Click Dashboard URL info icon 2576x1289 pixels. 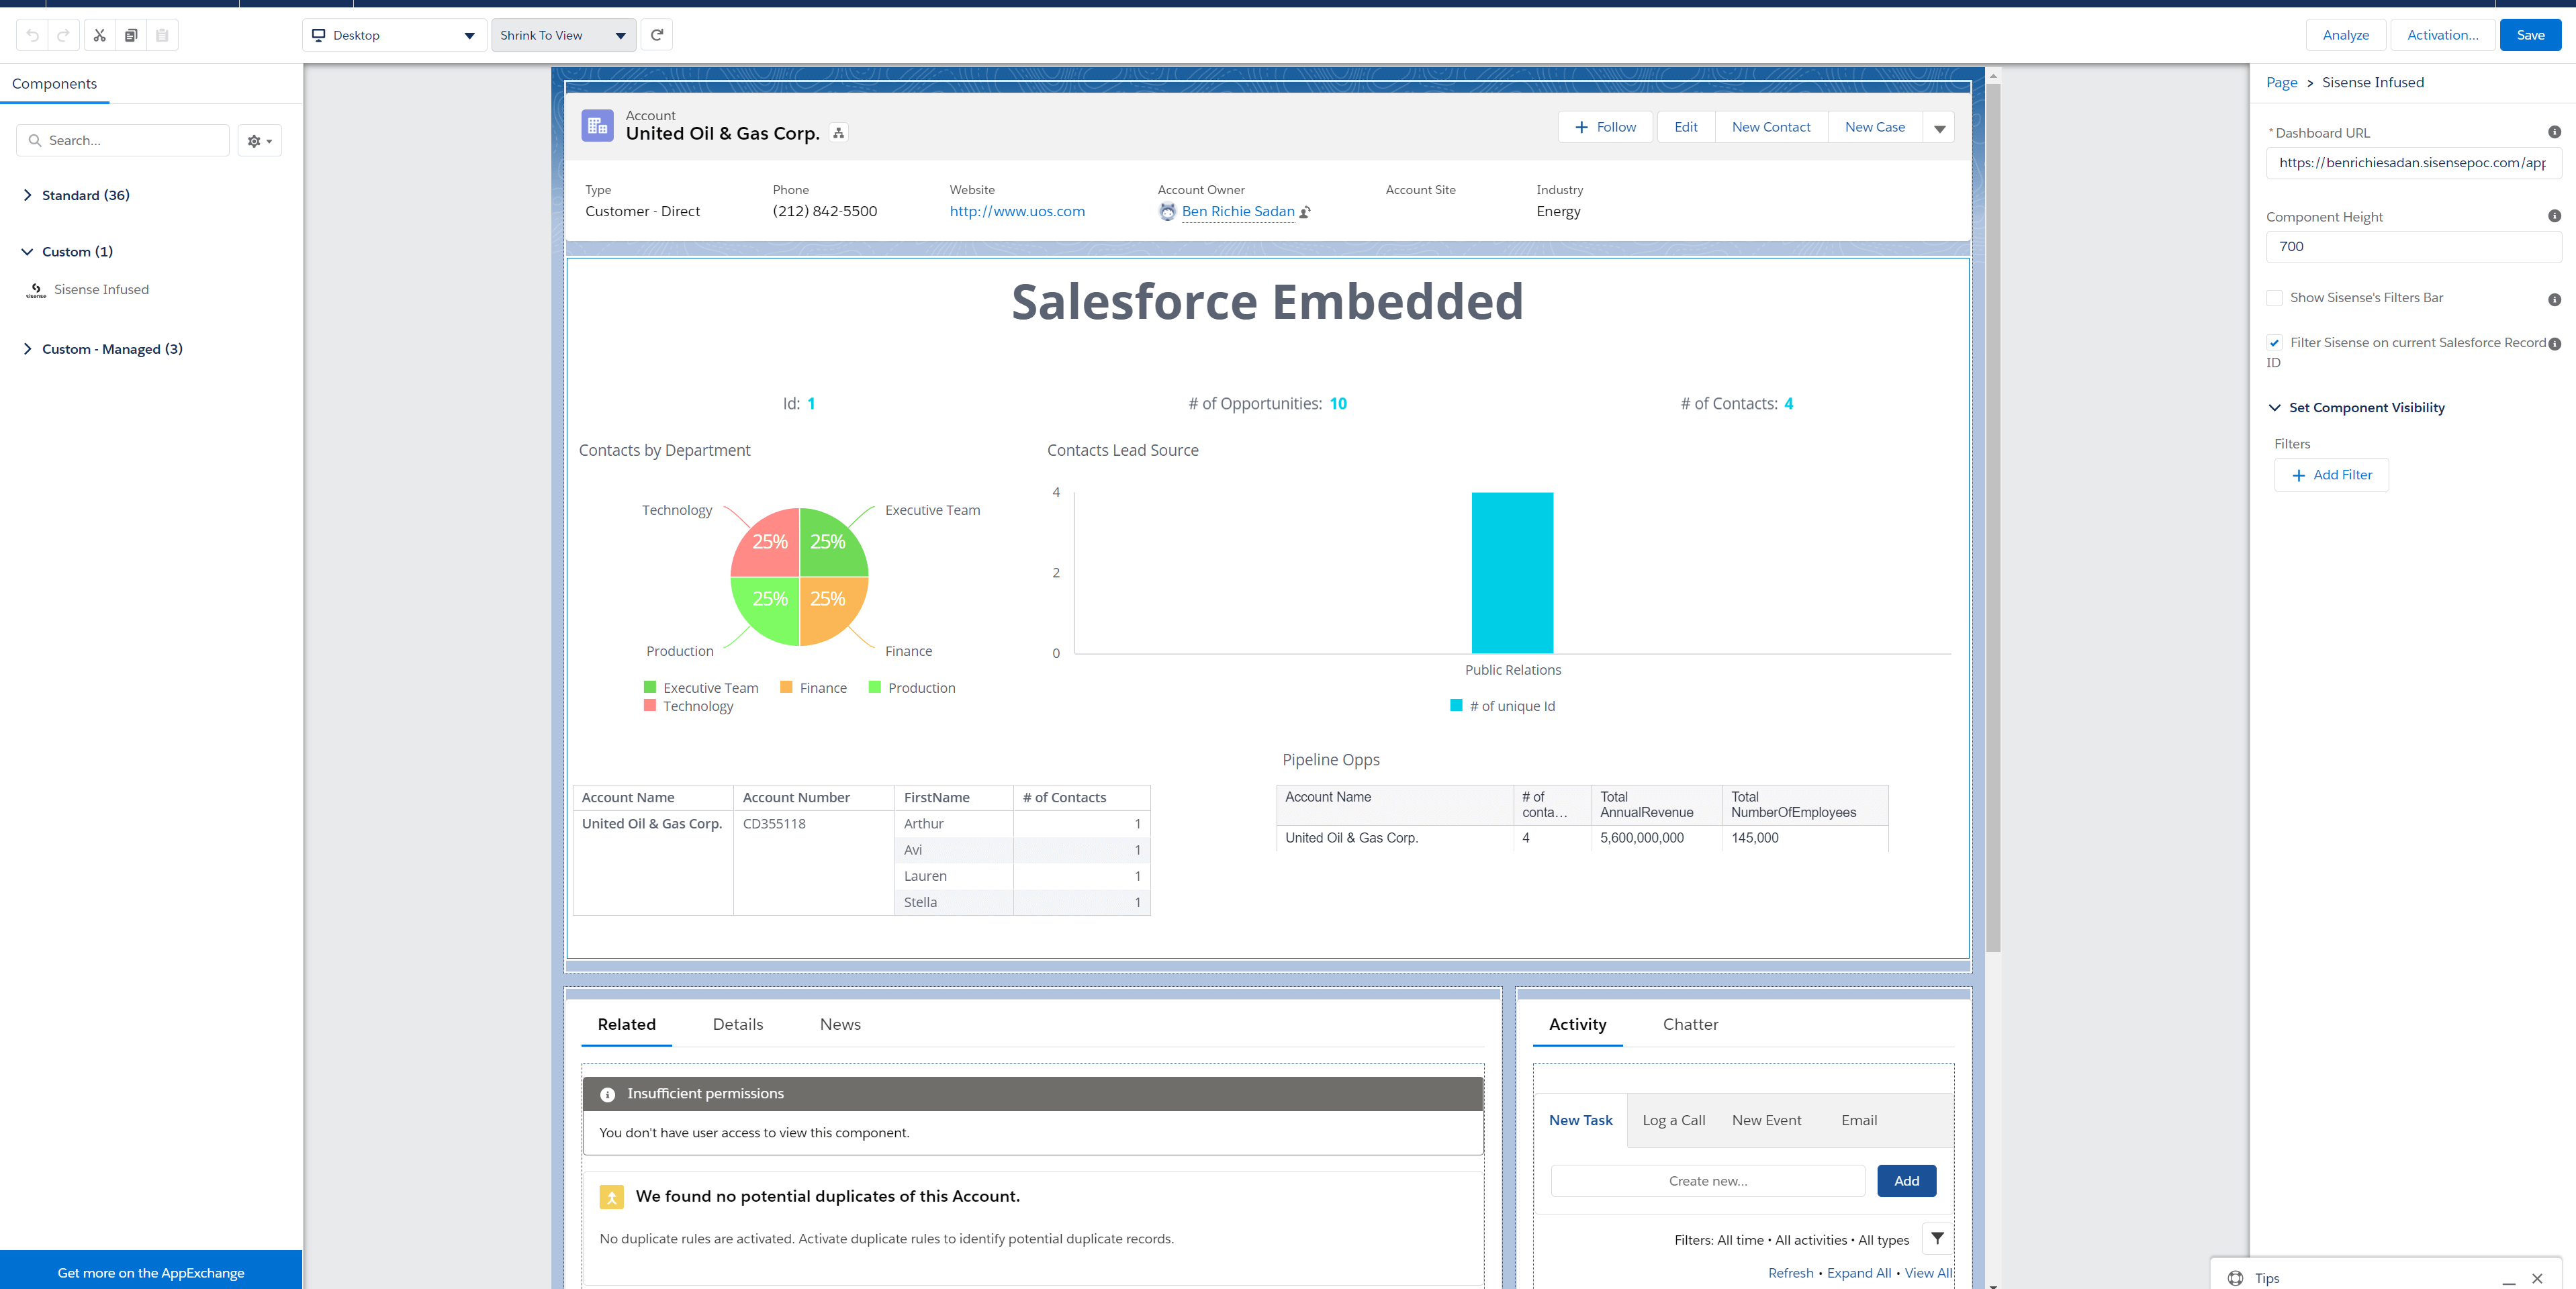(2554, 132)
